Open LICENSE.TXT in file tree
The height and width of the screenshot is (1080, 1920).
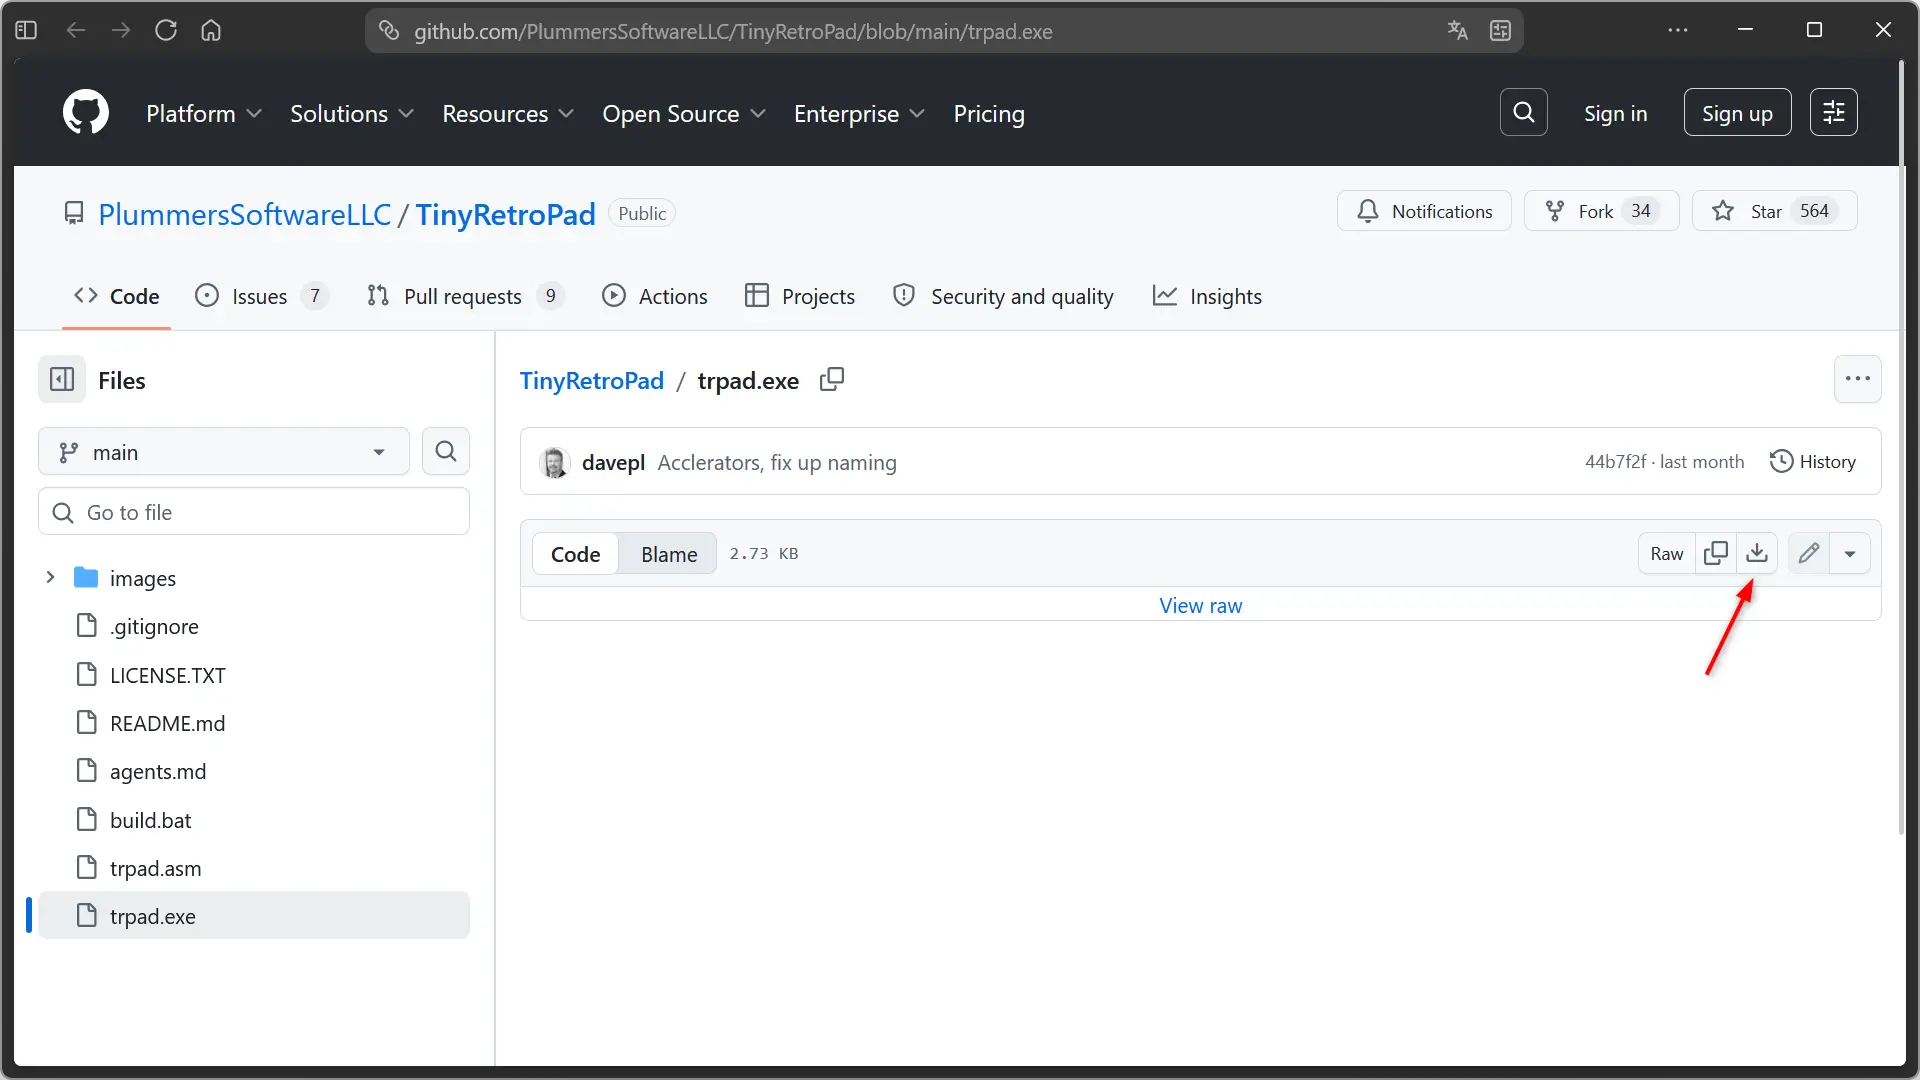[x=254, y=675]
